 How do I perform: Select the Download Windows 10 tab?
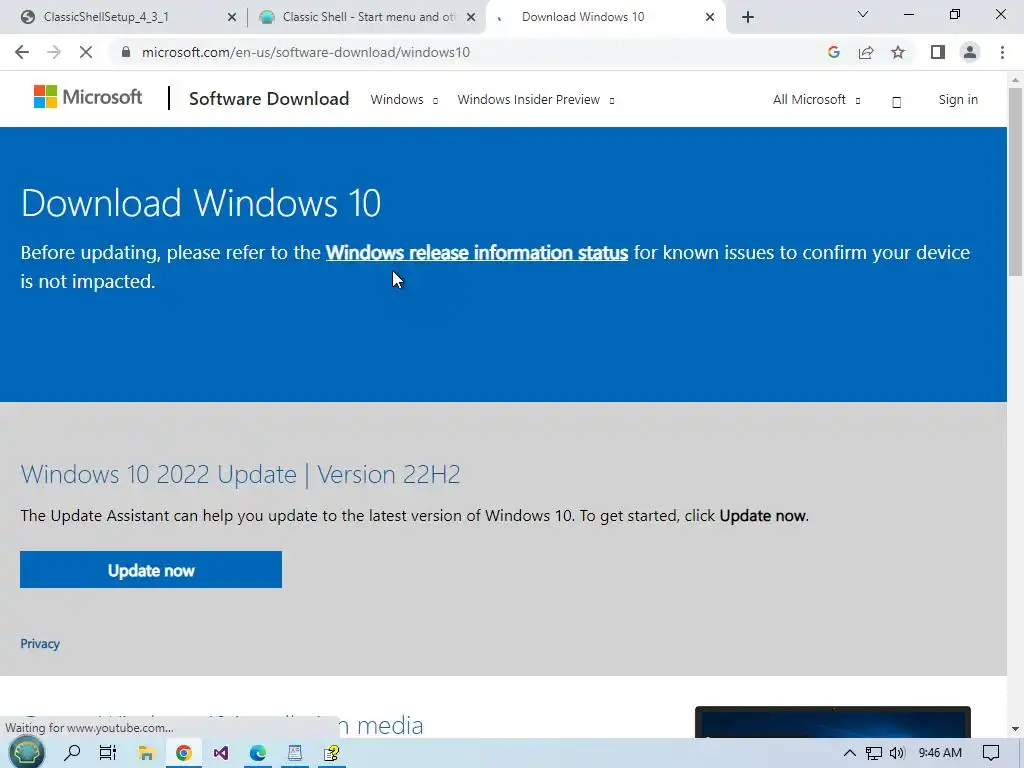tap(583, 17)
